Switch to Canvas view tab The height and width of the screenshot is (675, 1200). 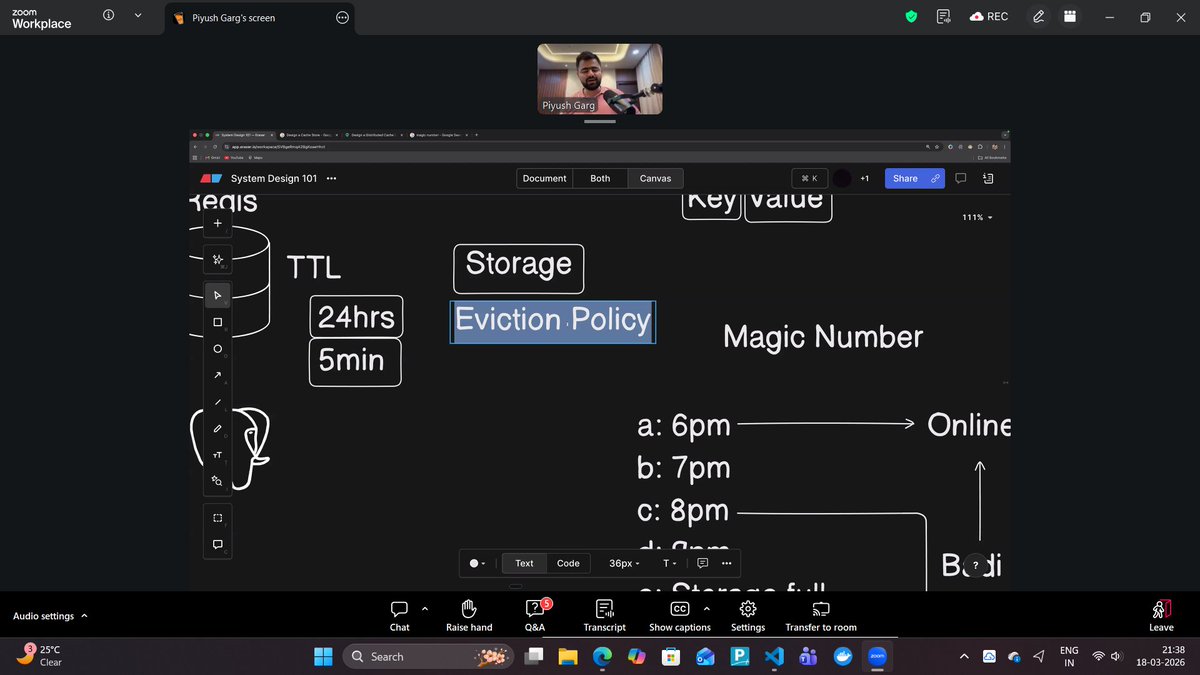pyautogui.click(x=655, y=178)
